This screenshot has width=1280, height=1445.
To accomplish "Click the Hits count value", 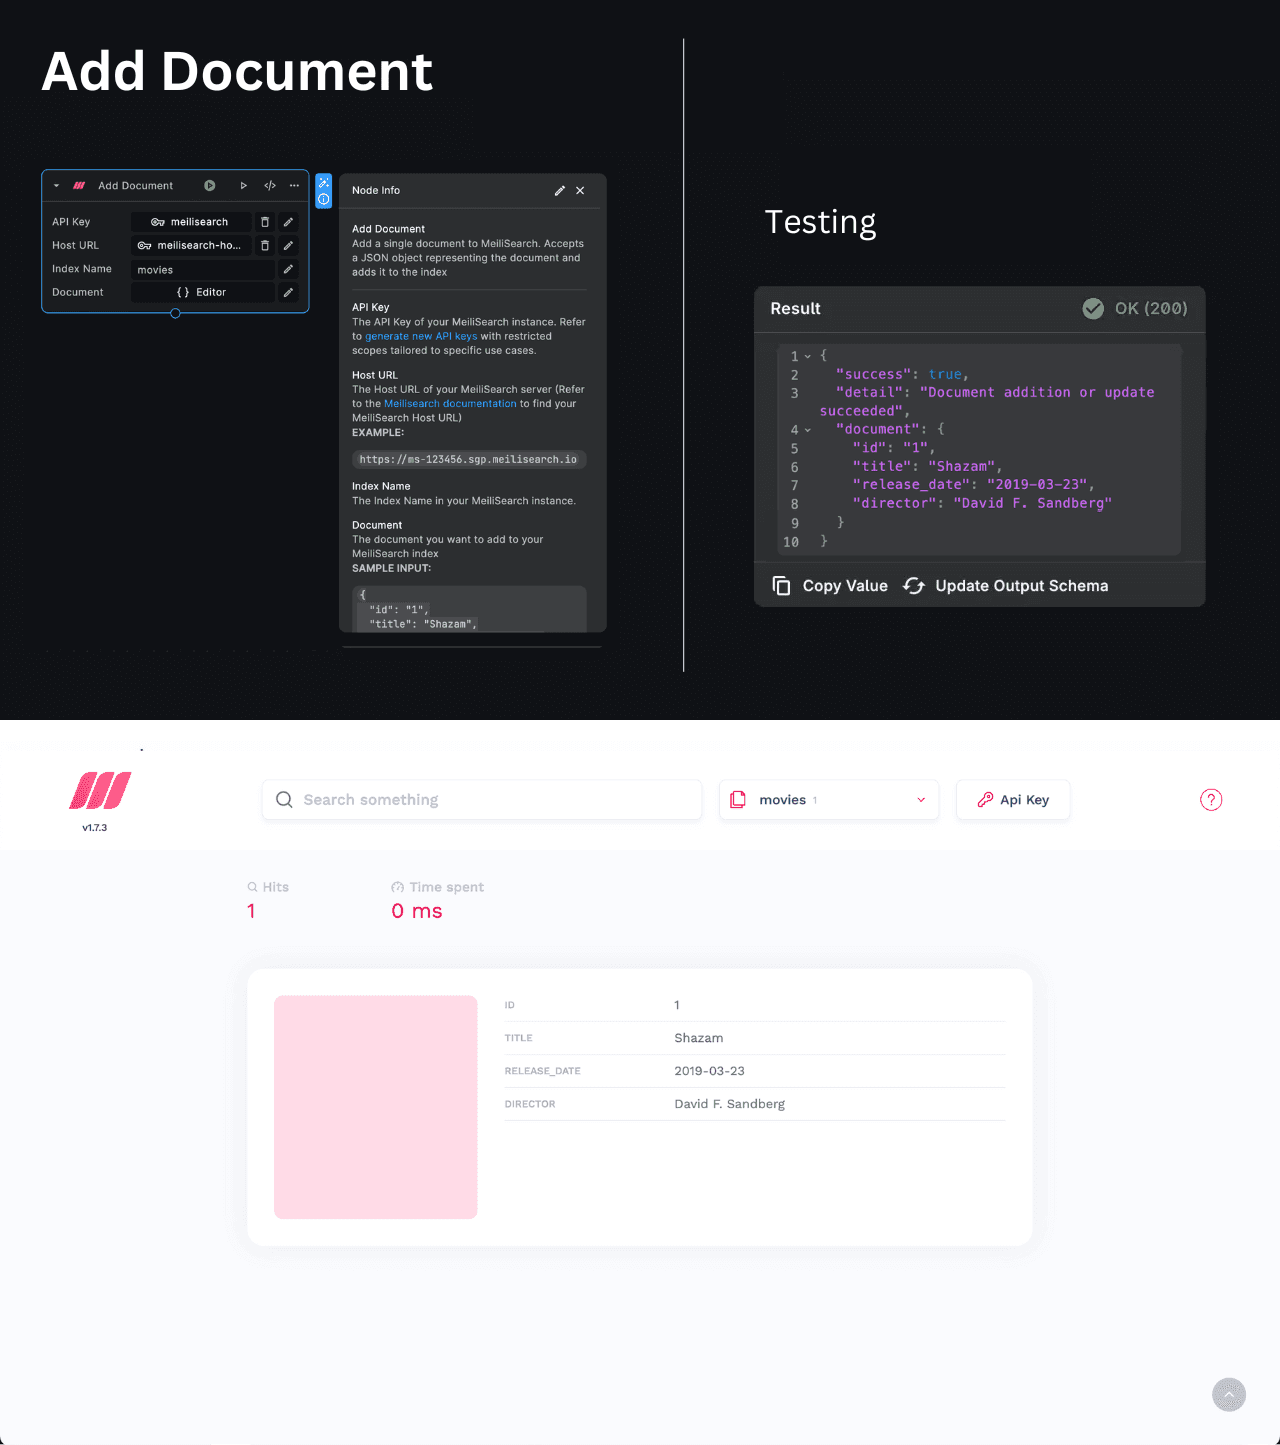I will tap(251, 911).
